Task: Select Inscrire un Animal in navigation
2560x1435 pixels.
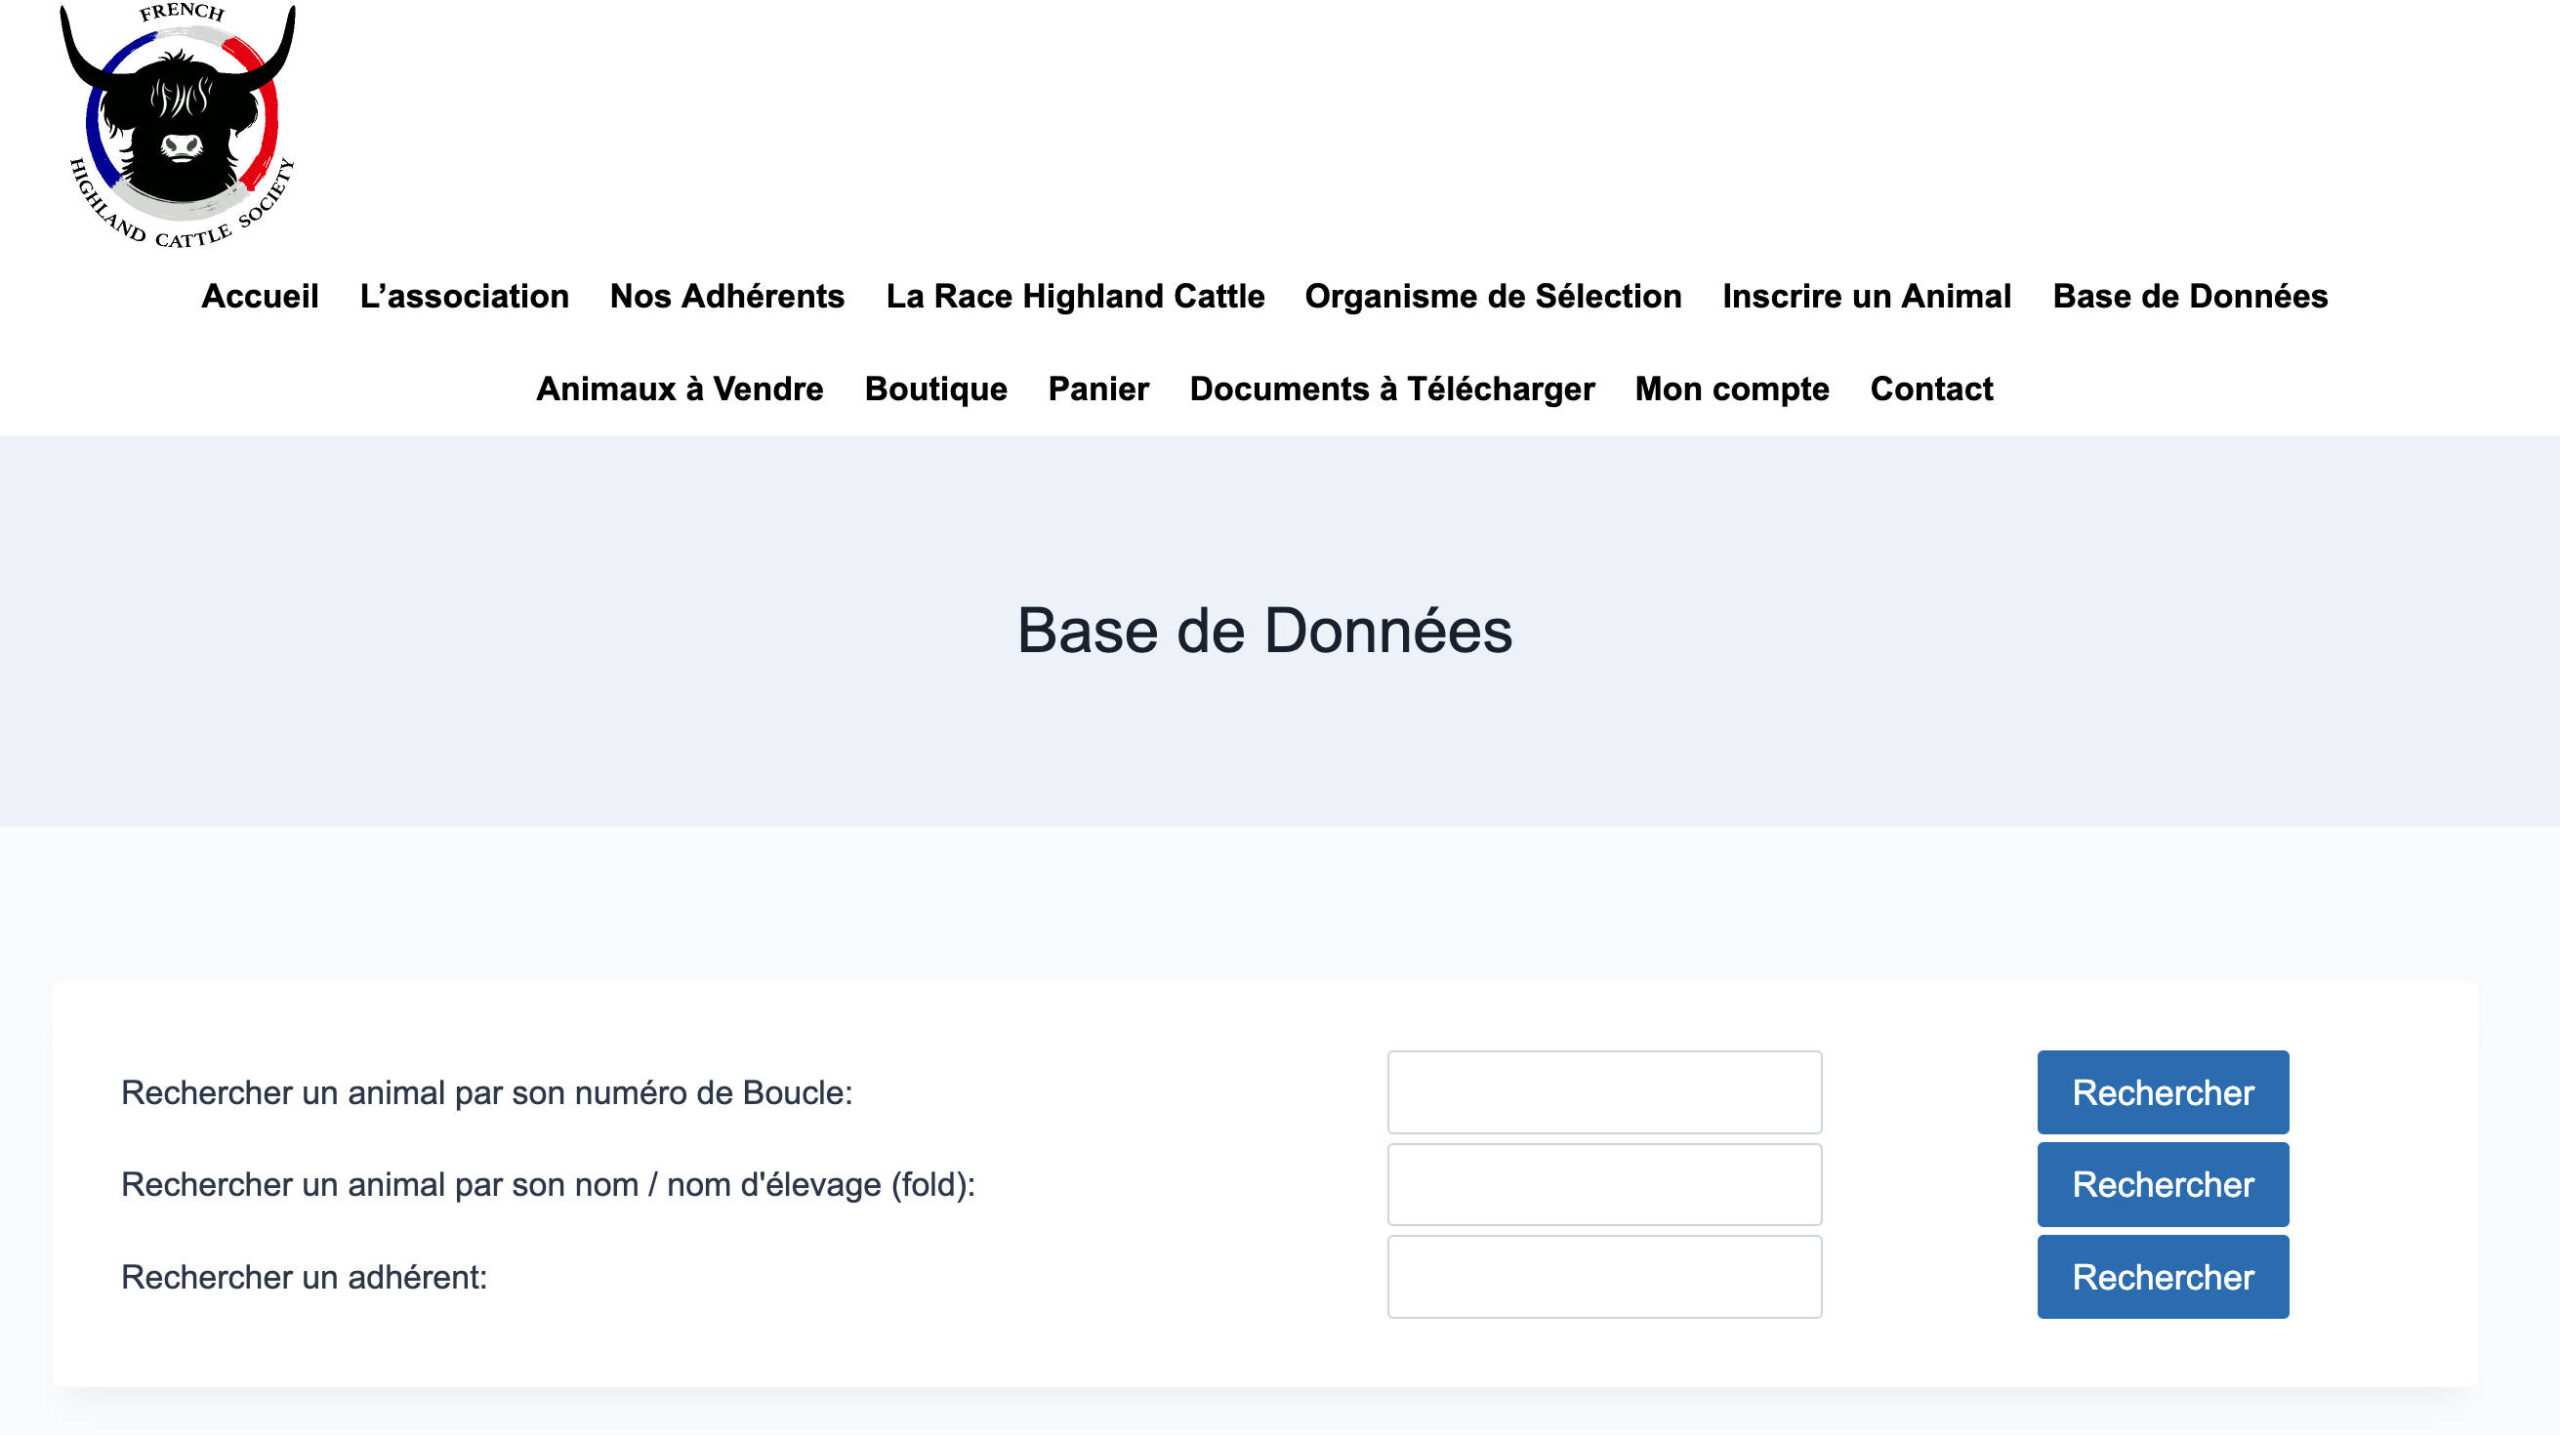Action: coord(1866,296)
